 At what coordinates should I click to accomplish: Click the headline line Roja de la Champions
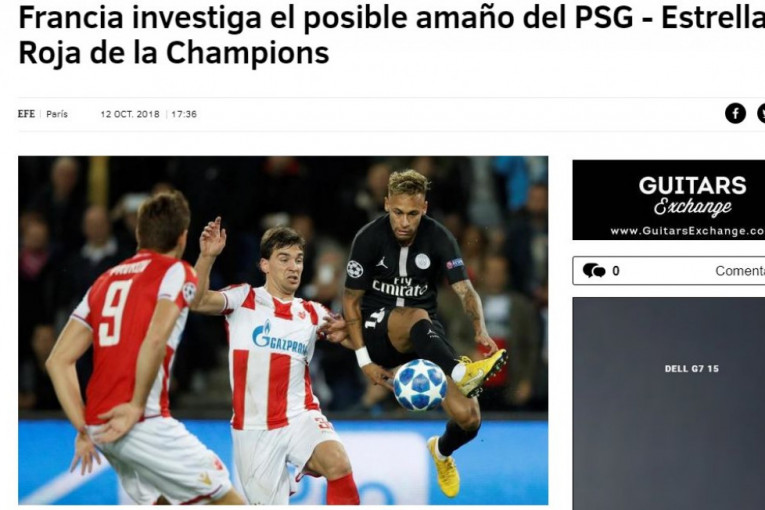[174, 53]
